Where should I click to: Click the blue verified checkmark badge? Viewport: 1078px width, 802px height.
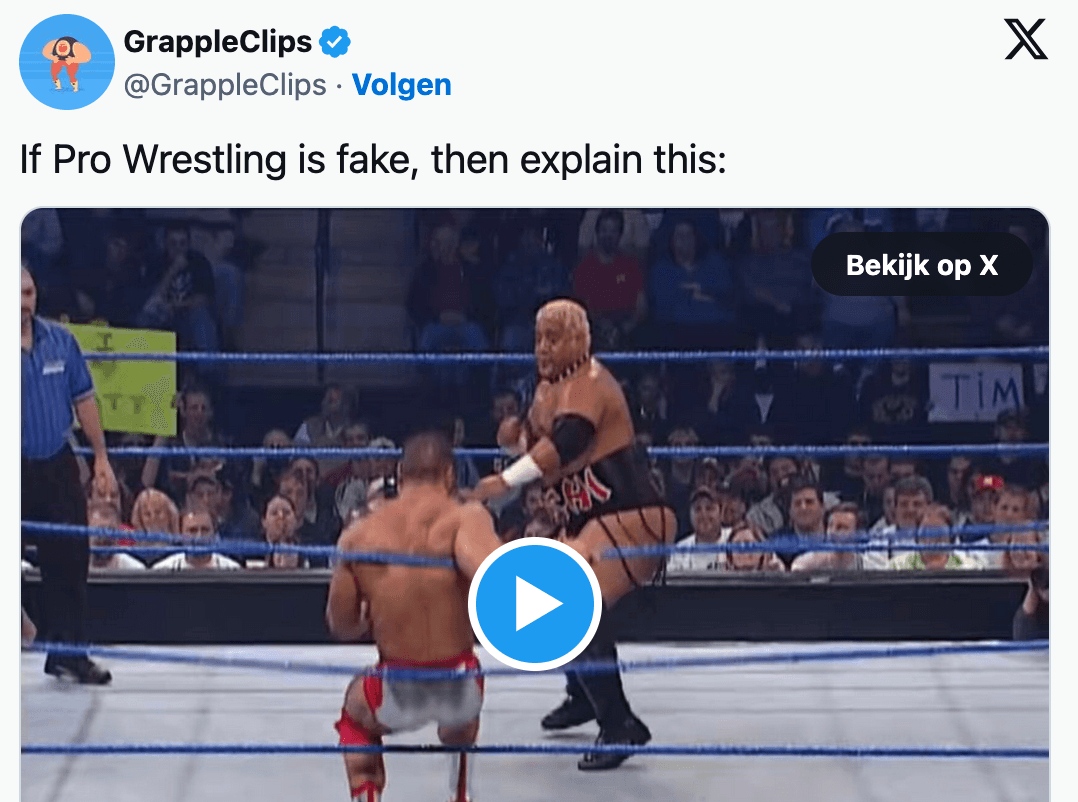click(335, 42)
